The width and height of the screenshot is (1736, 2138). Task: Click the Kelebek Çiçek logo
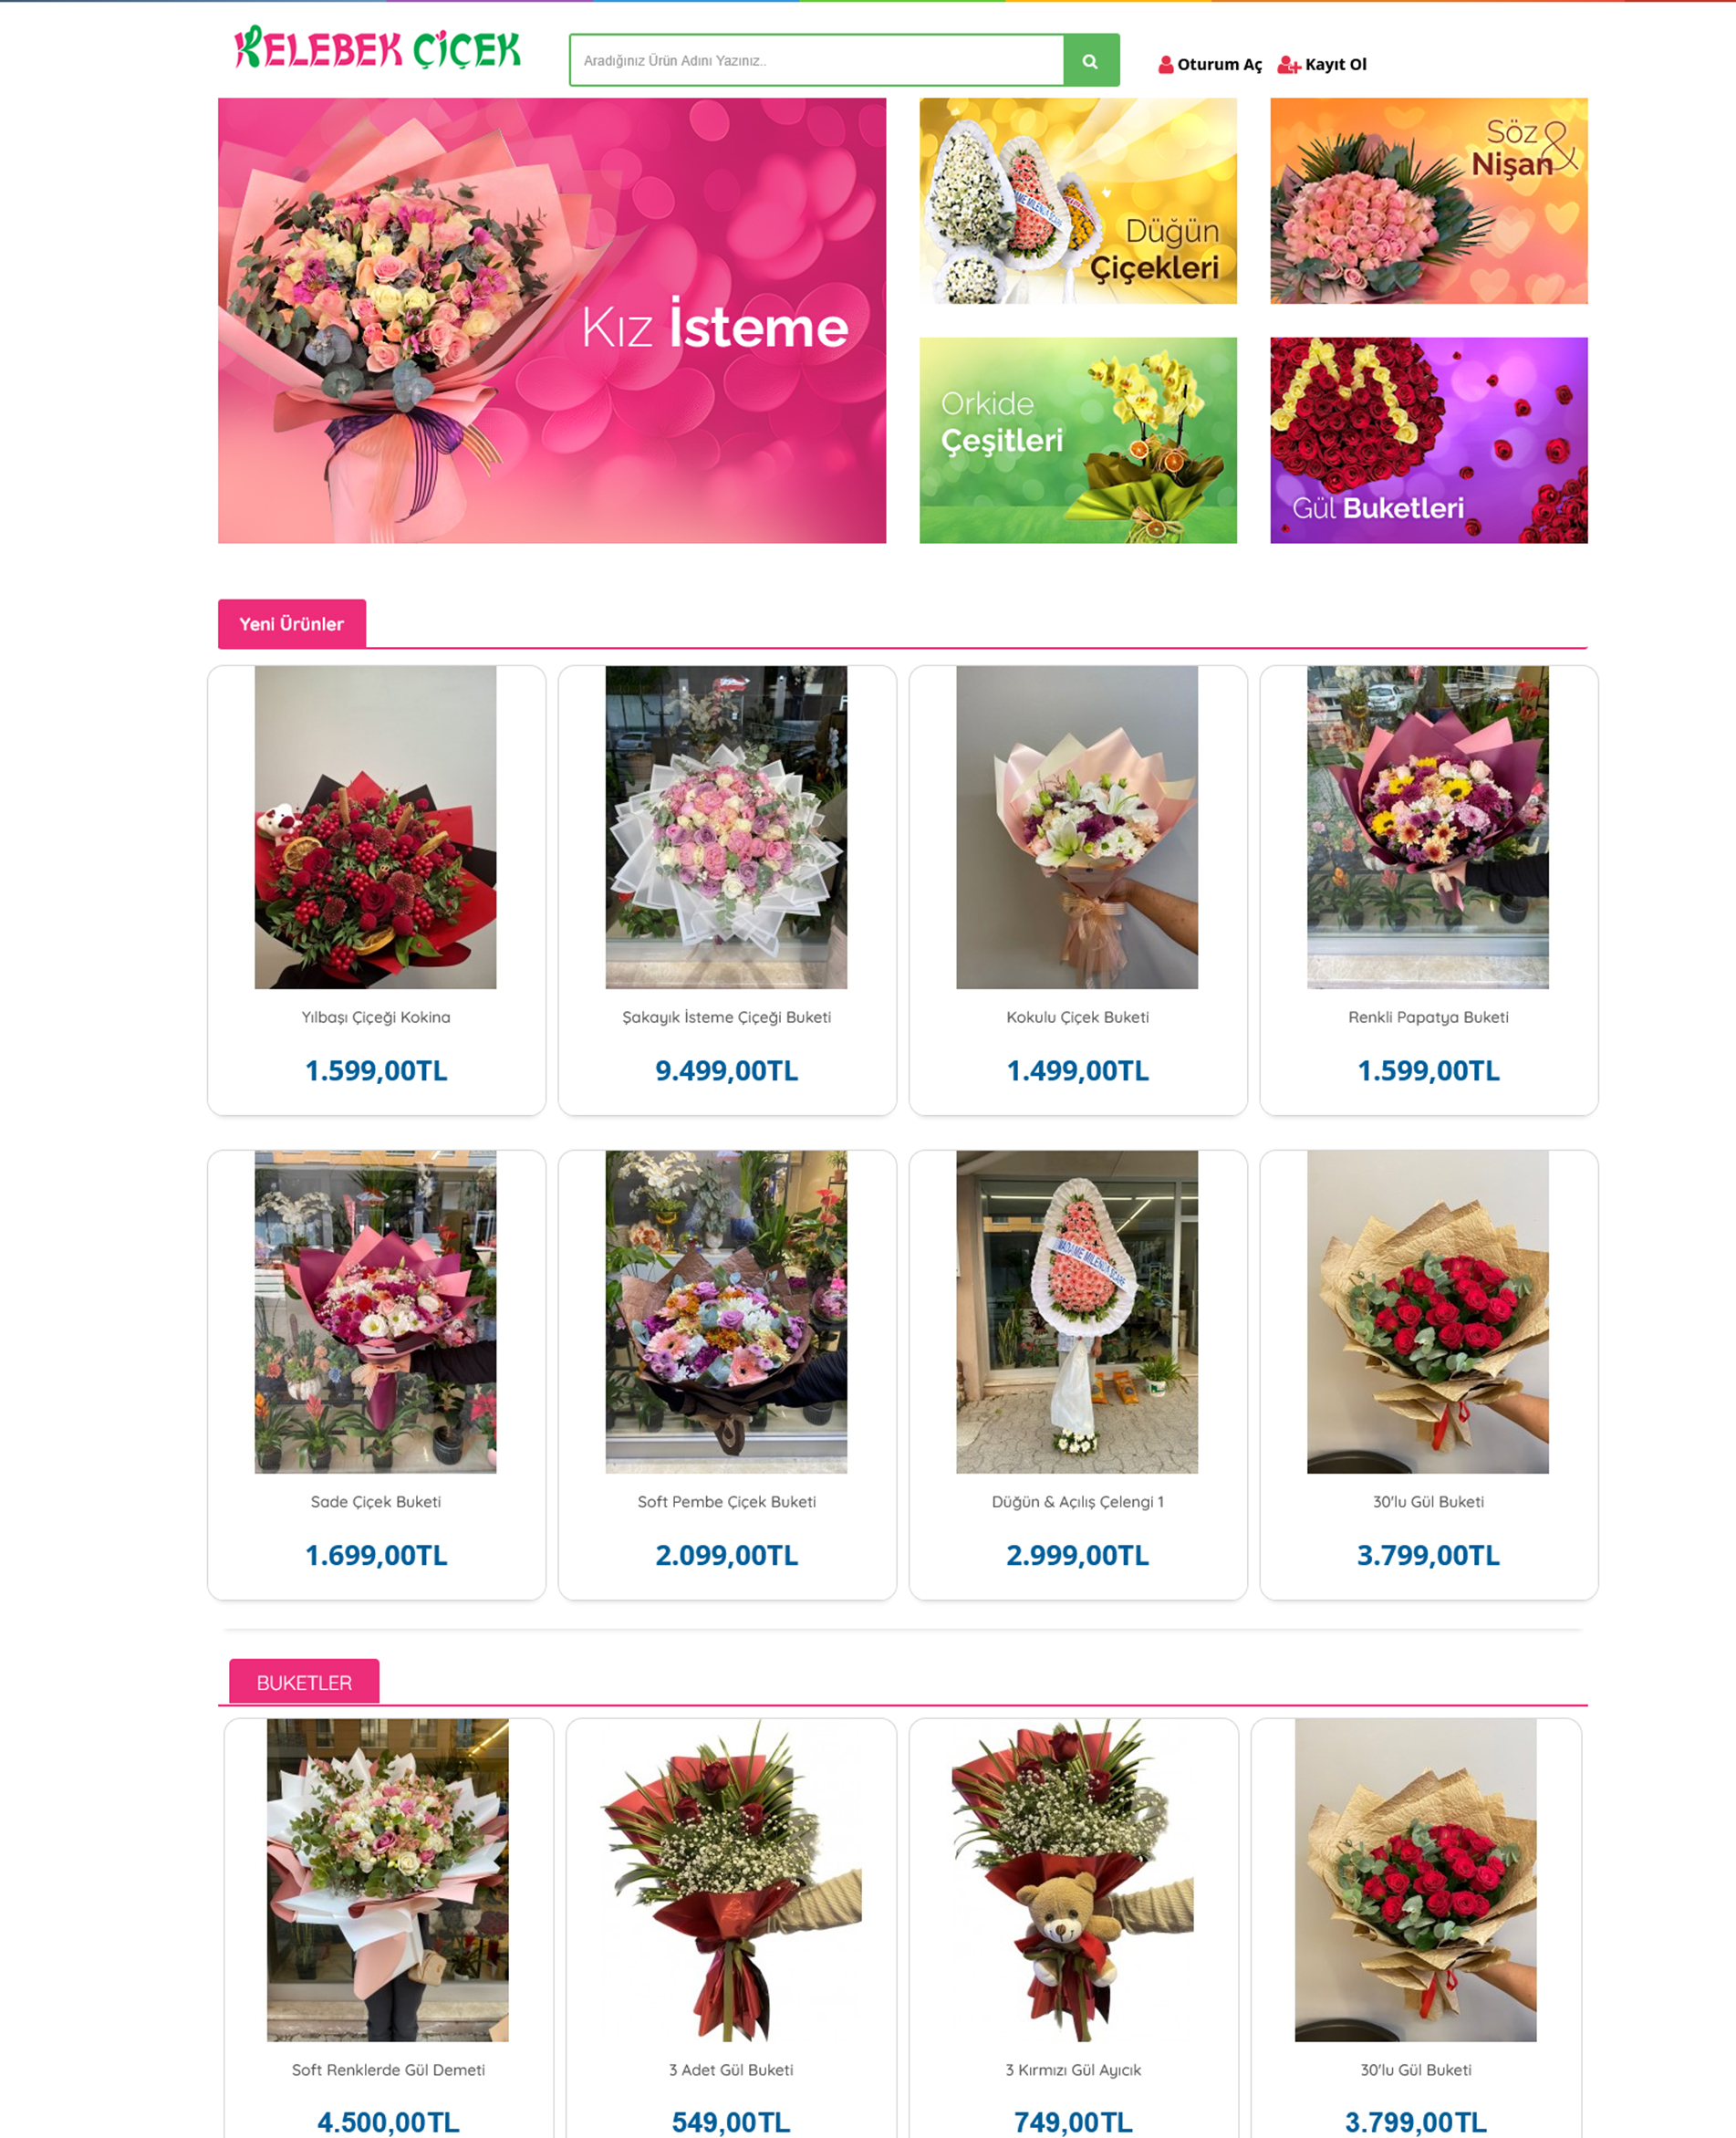(377, 47)
